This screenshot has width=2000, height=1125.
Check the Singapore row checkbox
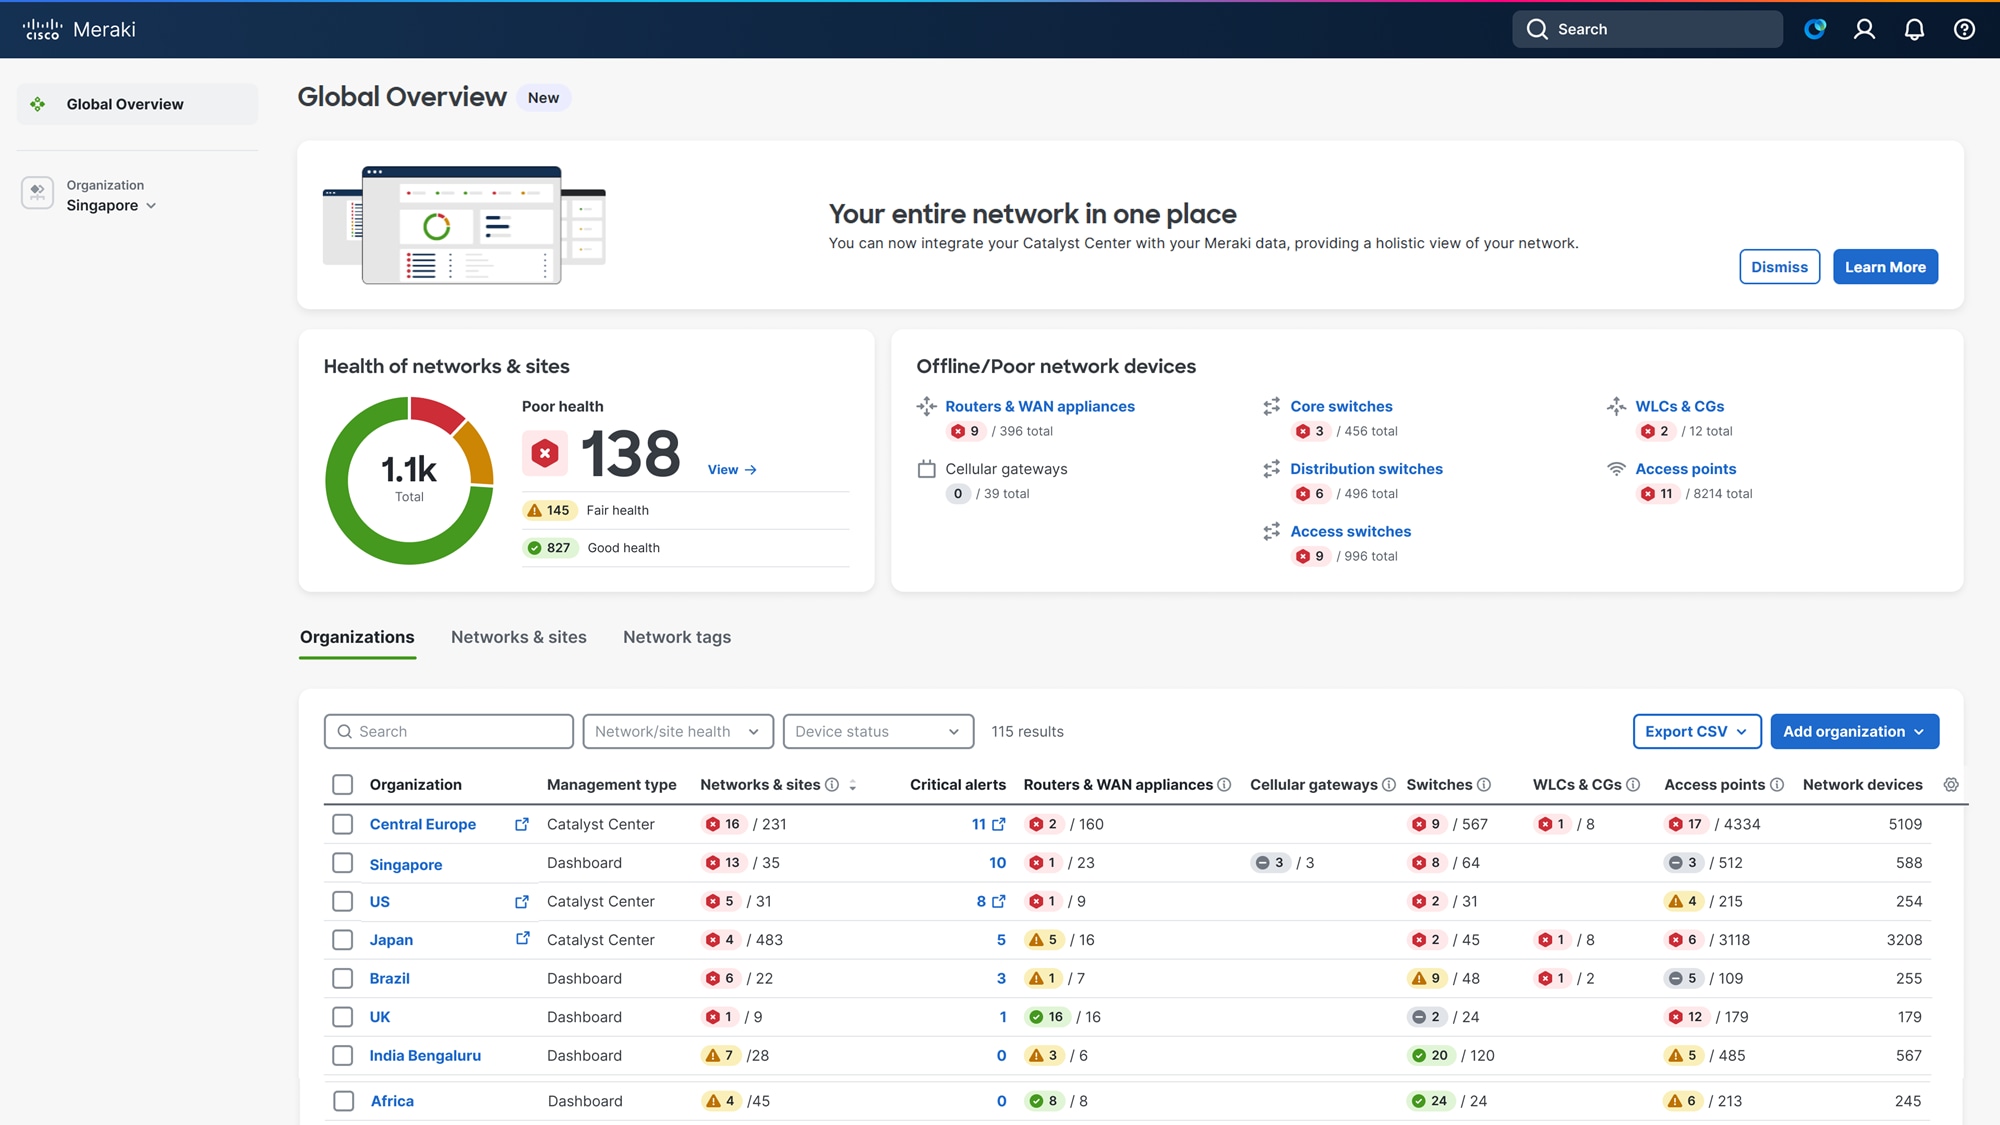pos(343,862)
